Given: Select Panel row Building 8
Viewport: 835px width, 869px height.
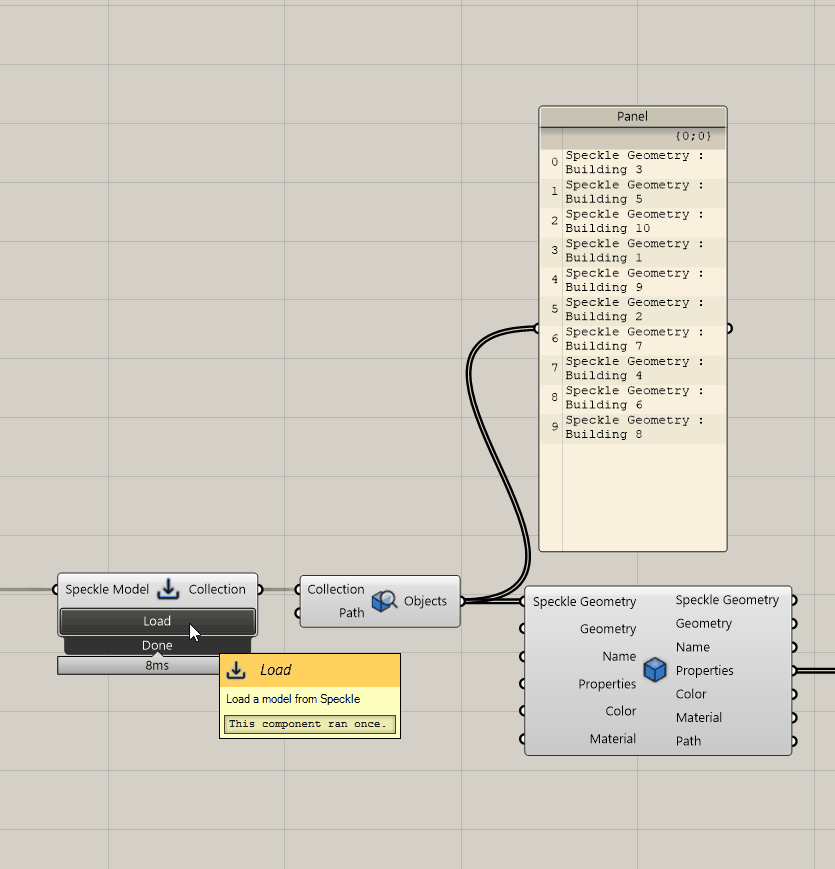Looking at the screenshot, I should pos(633,427).
